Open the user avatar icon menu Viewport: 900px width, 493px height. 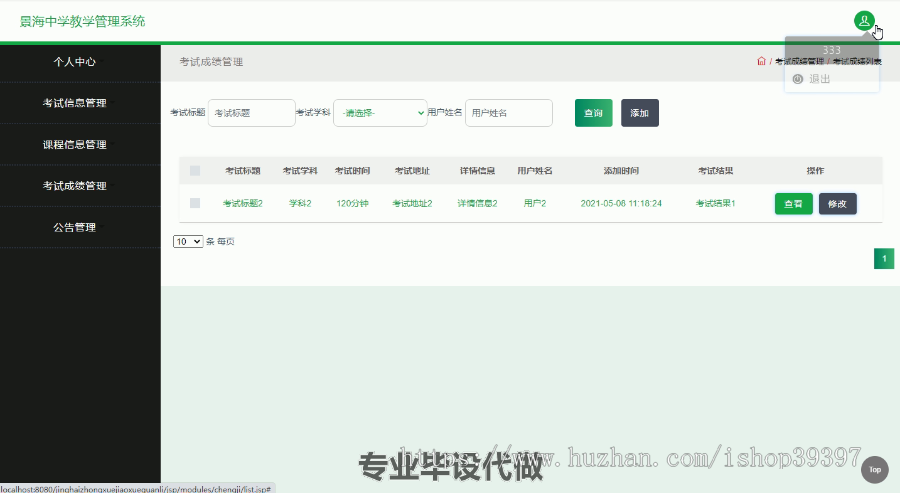pos(864,21)
